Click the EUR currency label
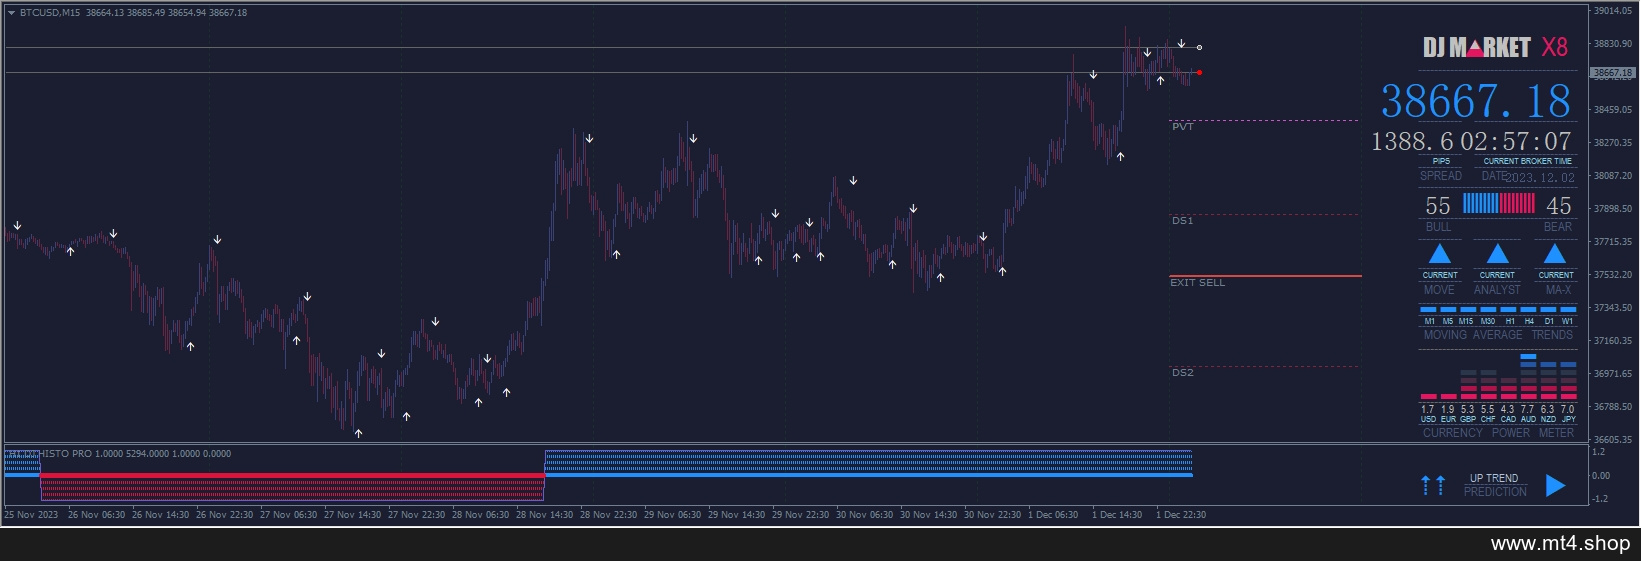This screenshot has width=1641, height=561. click(x=1448, y=420)
